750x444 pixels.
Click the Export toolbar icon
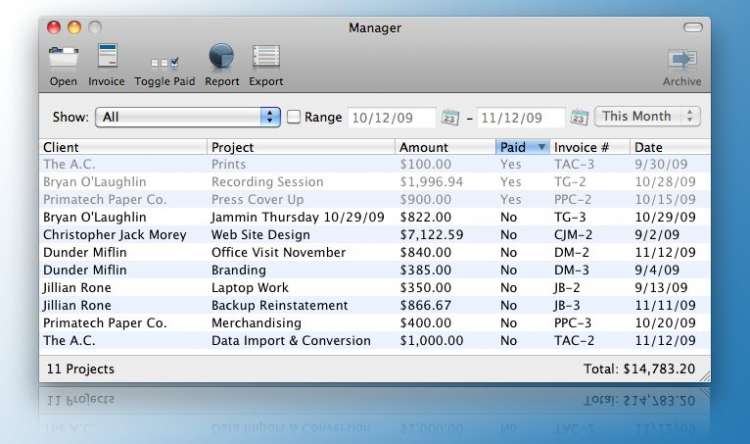point(266,56)
